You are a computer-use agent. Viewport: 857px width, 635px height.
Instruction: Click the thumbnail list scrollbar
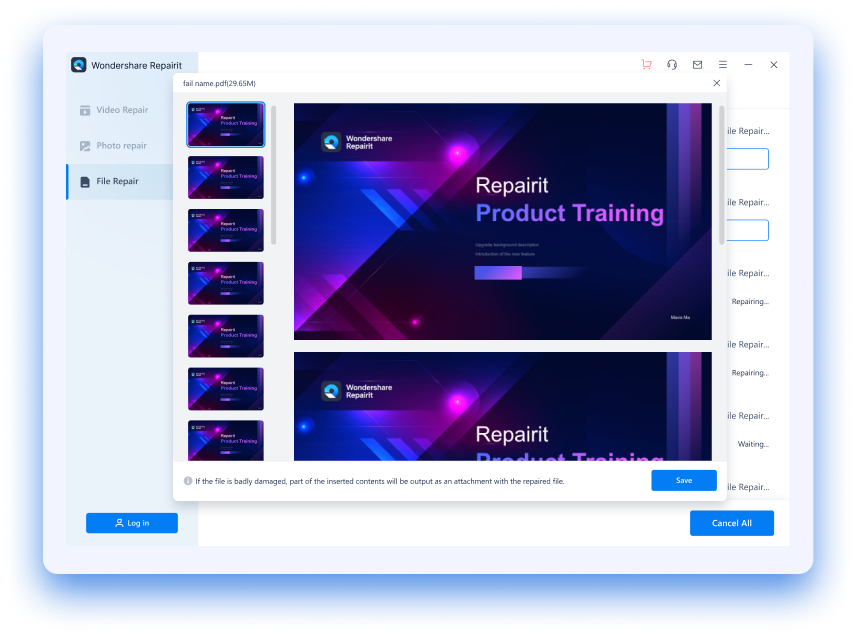pyautogui.click(x=273, y=175)
